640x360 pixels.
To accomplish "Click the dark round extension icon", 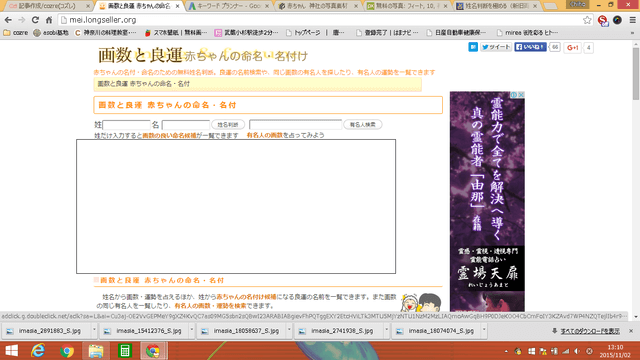I will pyautogui.click(x=617, y=20).
